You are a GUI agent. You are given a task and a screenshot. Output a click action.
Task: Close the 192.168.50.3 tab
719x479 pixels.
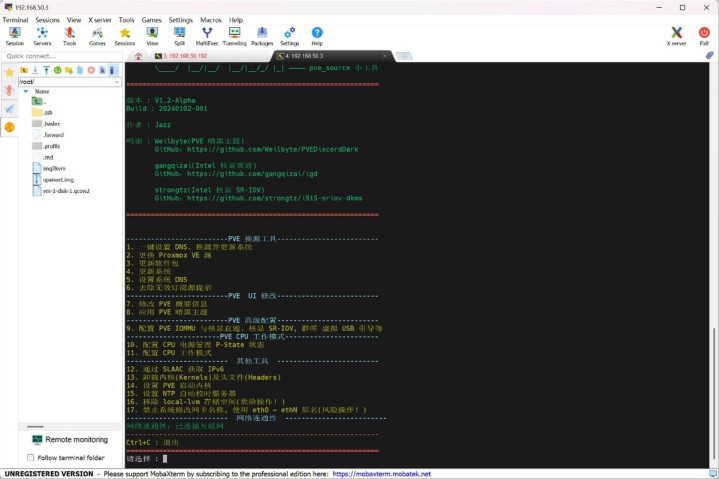point(385,56)
